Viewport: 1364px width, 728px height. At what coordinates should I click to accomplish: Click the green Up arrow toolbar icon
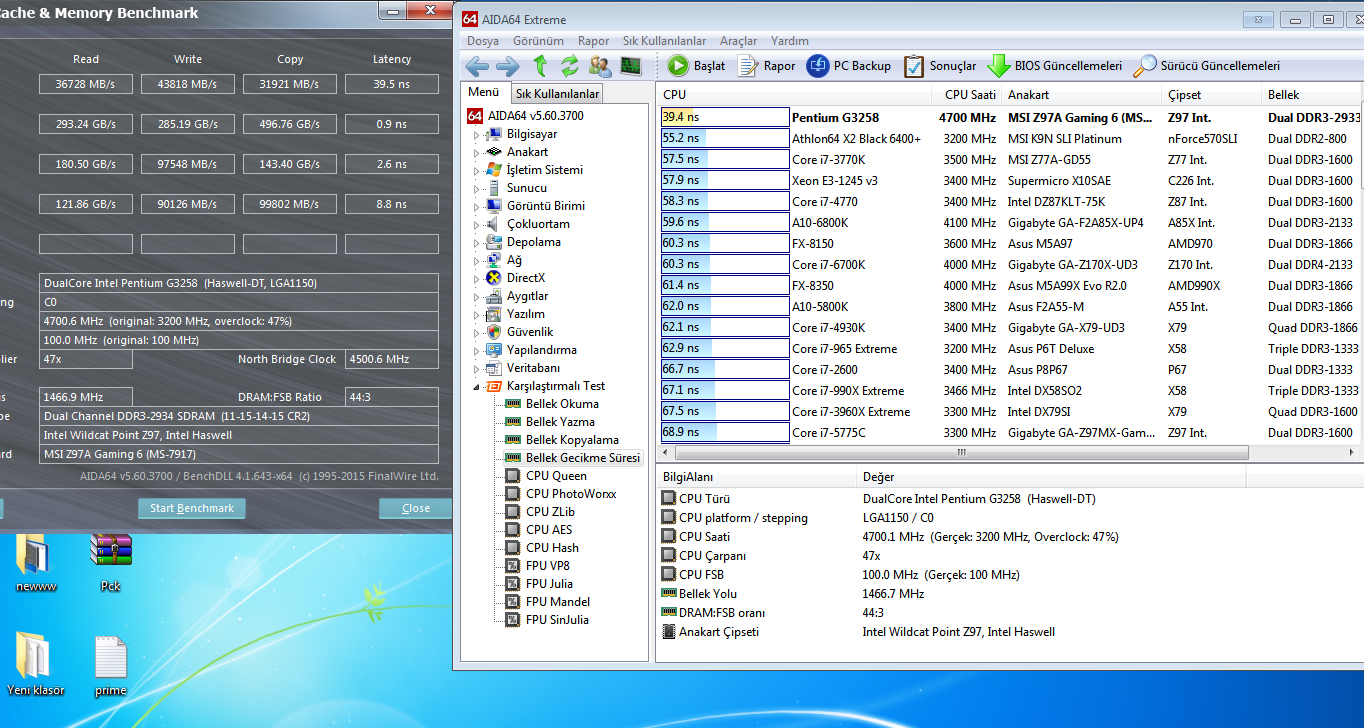tap(540, 66)
